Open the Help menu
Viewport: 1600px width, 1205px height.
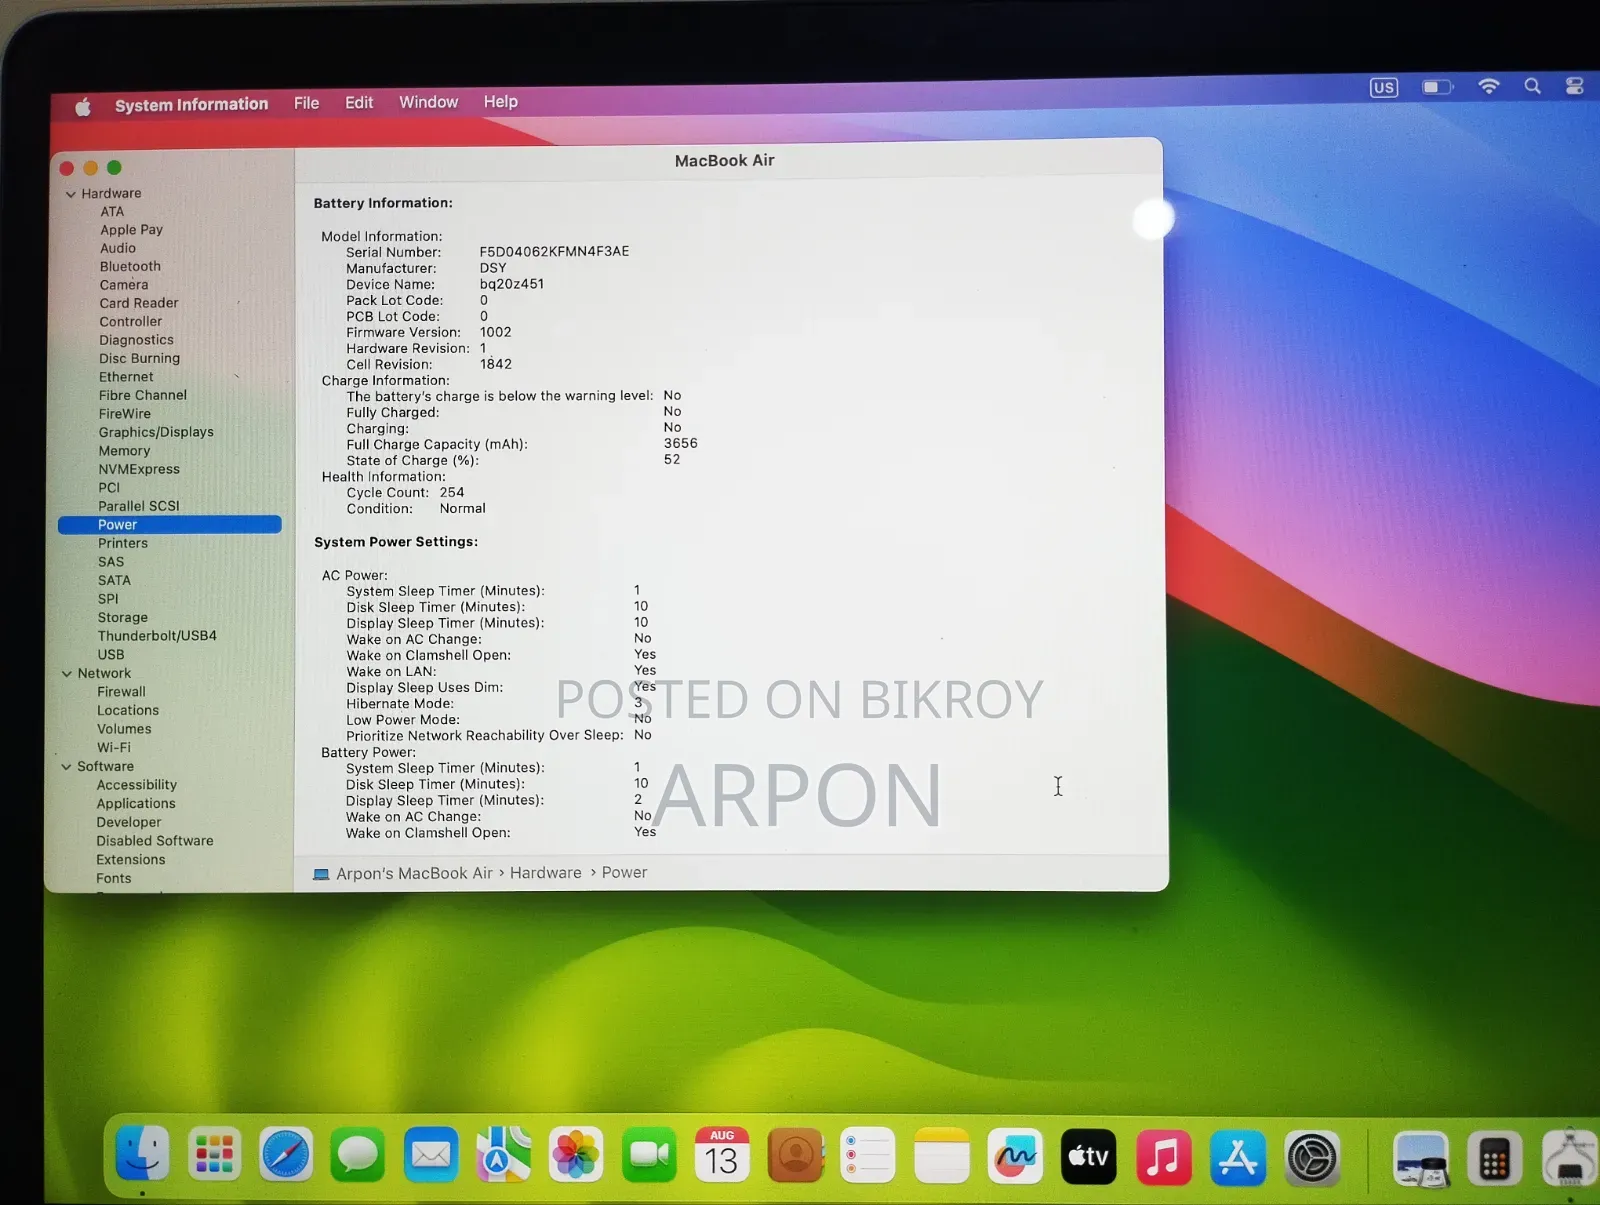point(501,101)
